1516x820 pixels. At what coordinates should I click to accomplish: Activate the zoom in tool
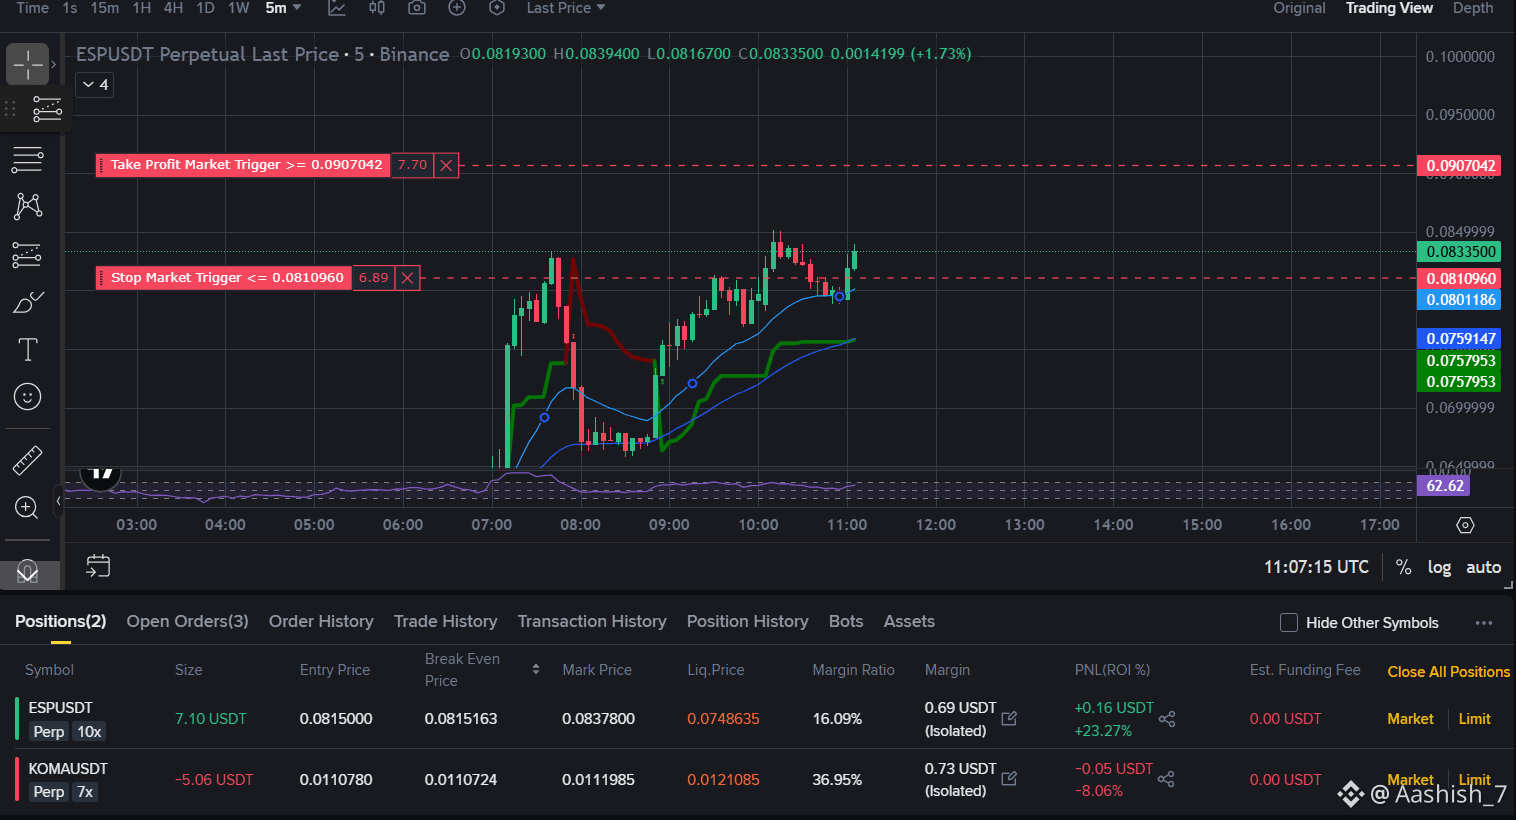(x=28, y=507)
